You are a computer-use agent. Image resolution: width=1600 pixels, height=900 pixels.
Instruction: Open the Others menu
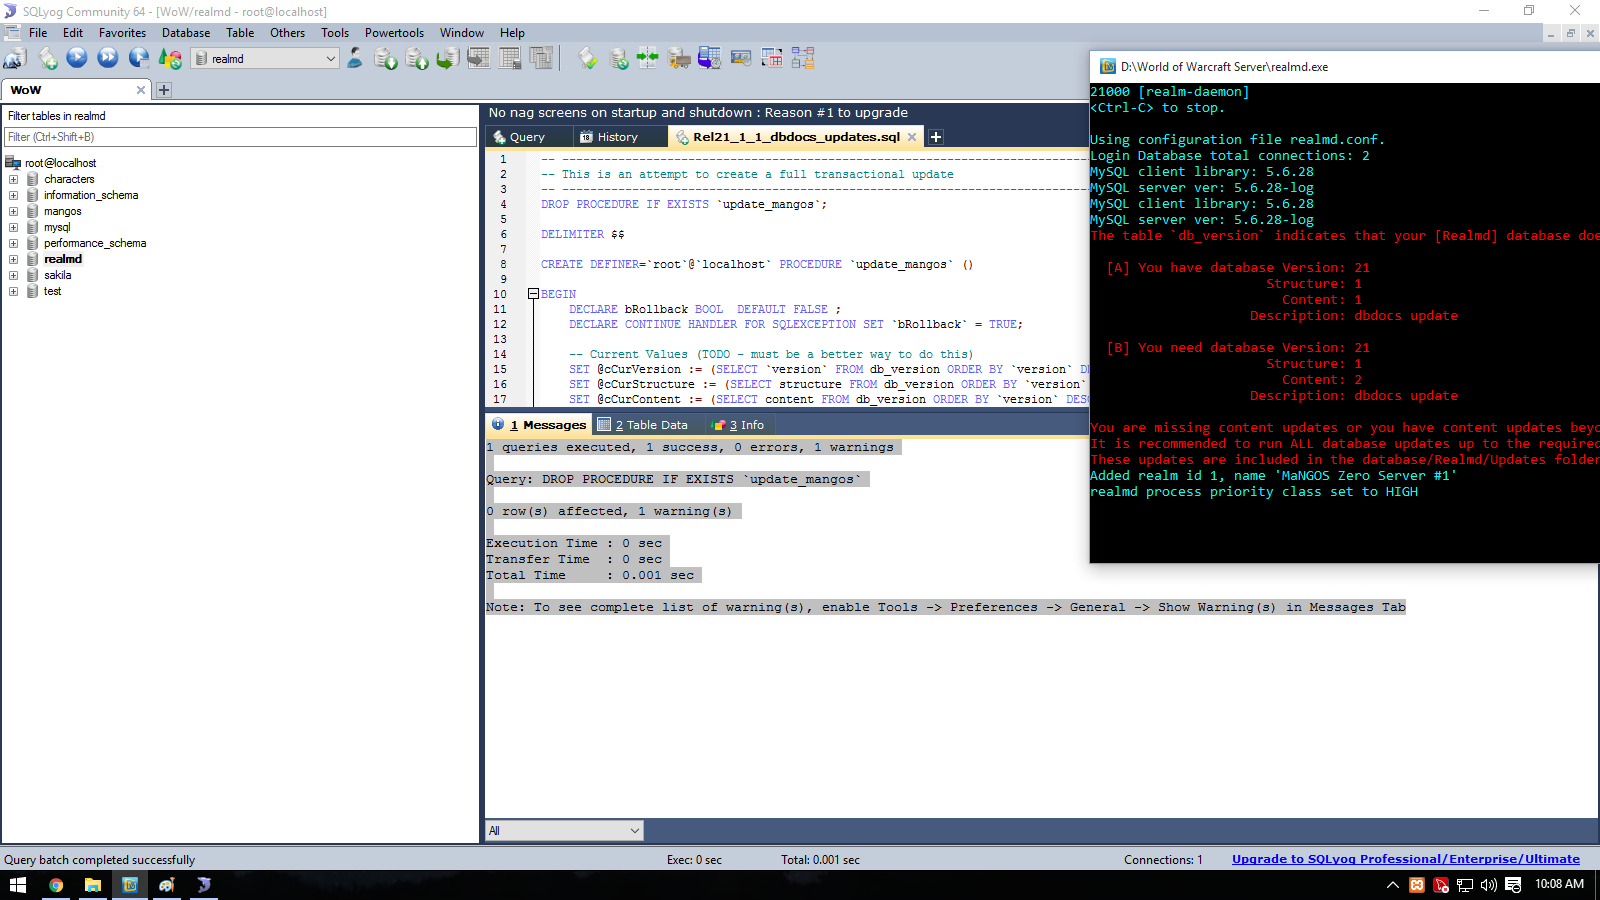(x=287, y=33)
